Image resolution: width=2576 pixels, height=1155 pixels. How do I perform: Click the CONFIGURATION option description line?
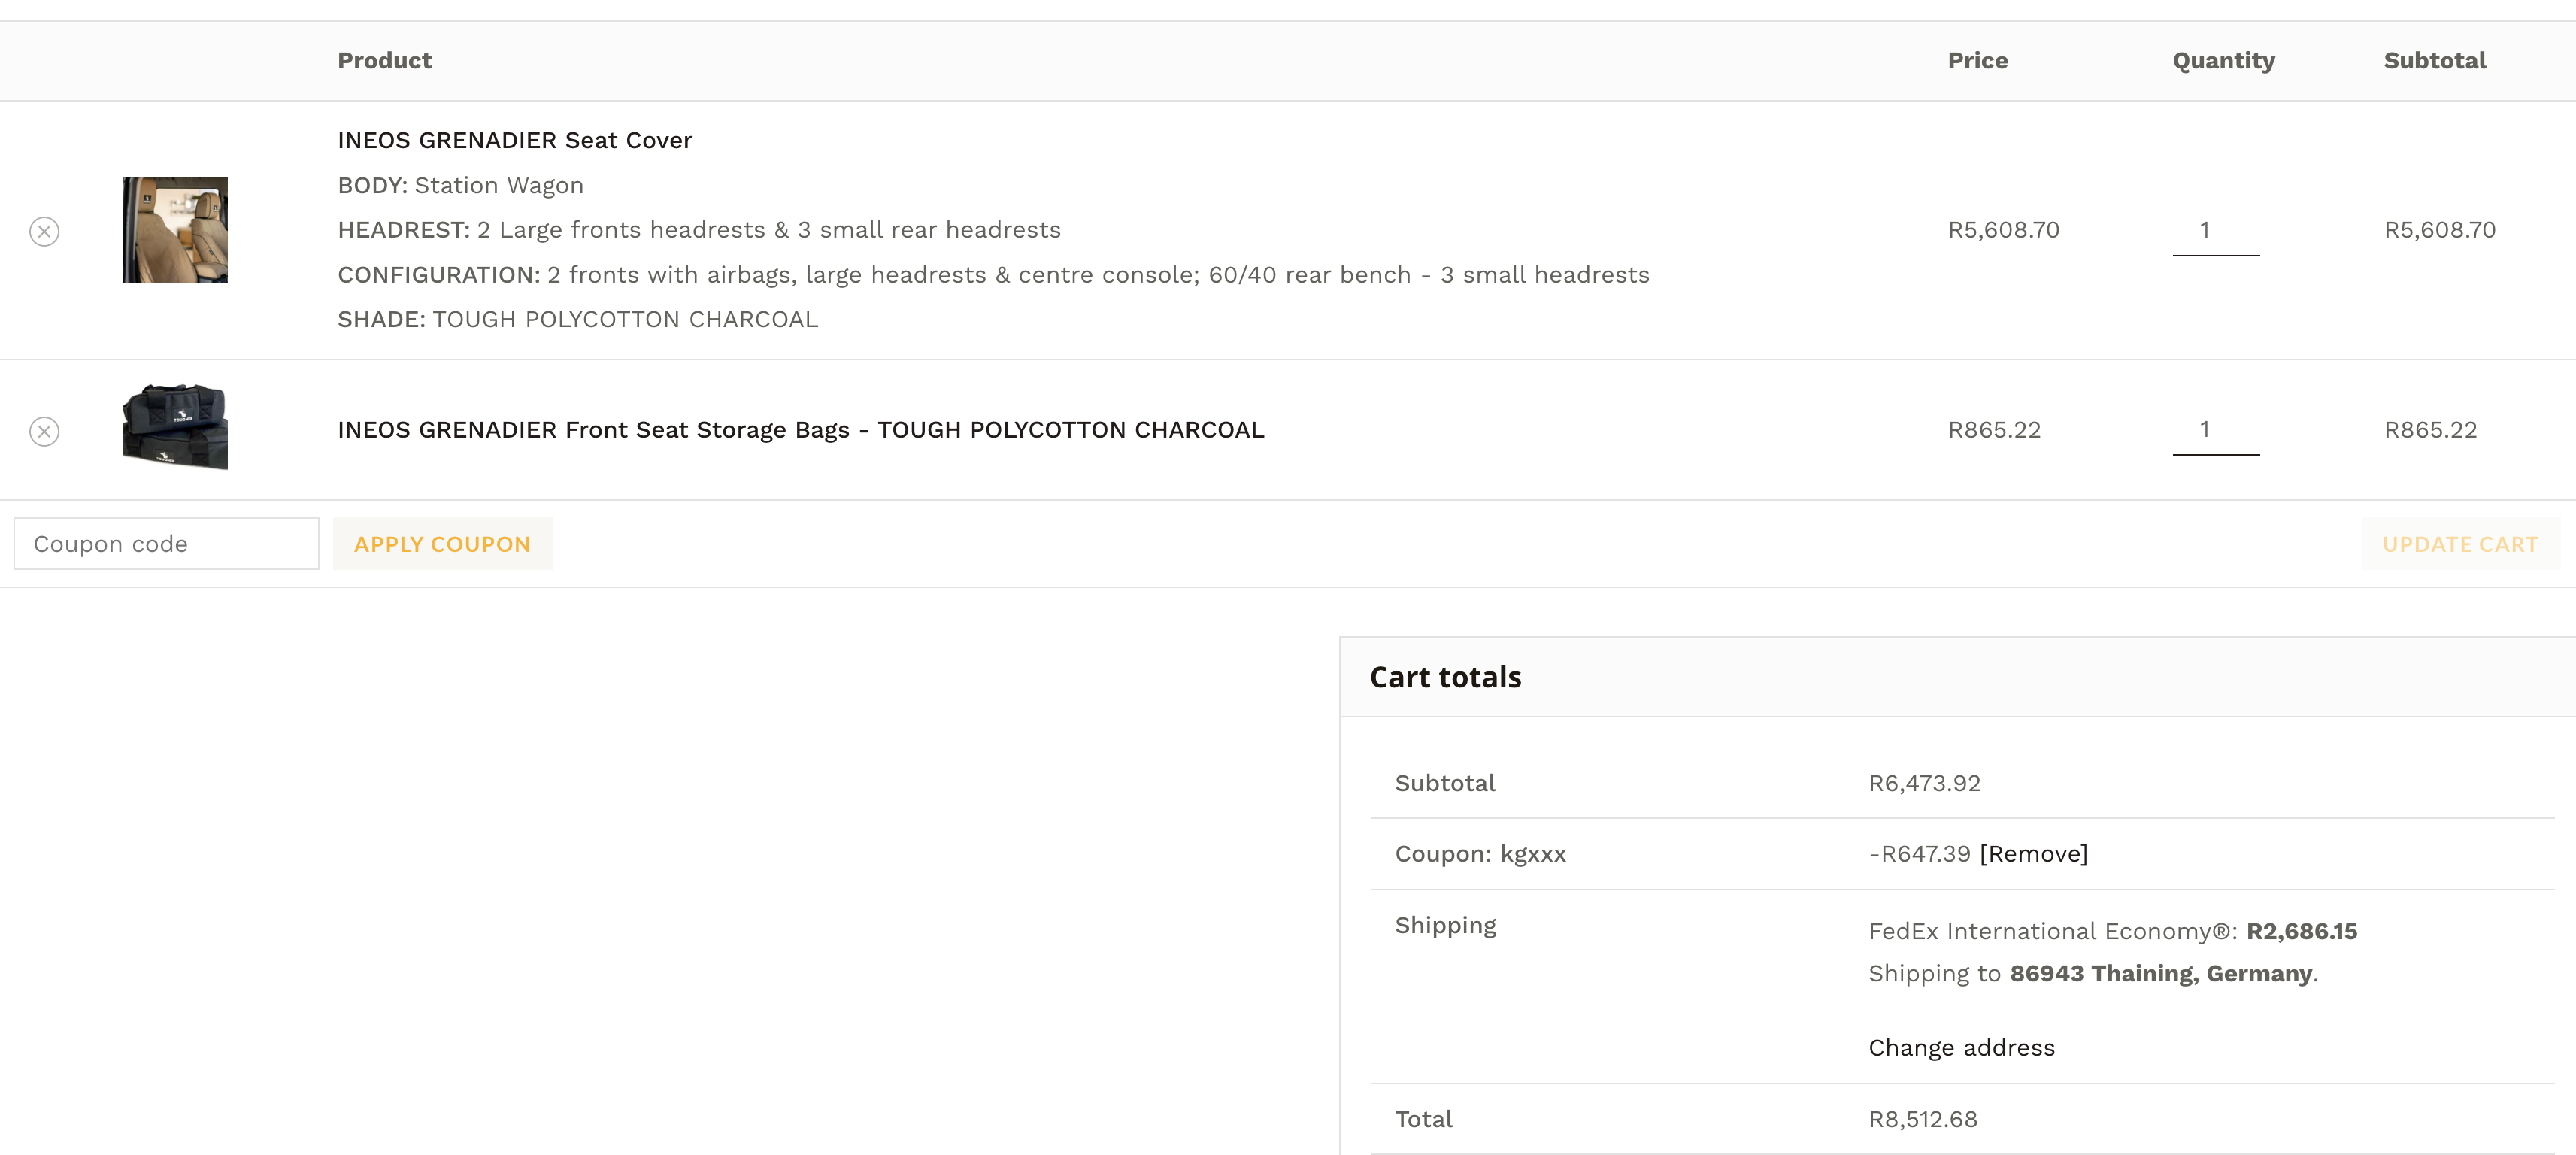point(994,275)
